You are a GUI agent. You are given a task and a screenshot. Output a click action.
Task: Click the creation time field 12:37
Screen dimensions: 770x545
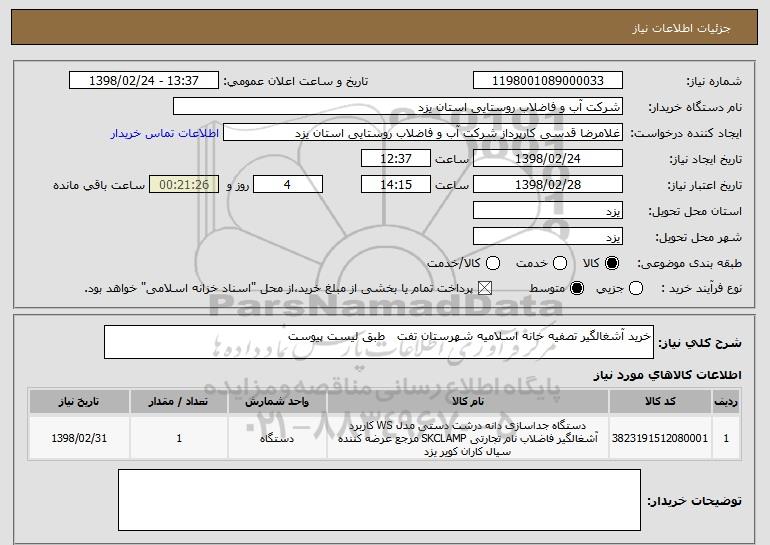coord(396,159)
